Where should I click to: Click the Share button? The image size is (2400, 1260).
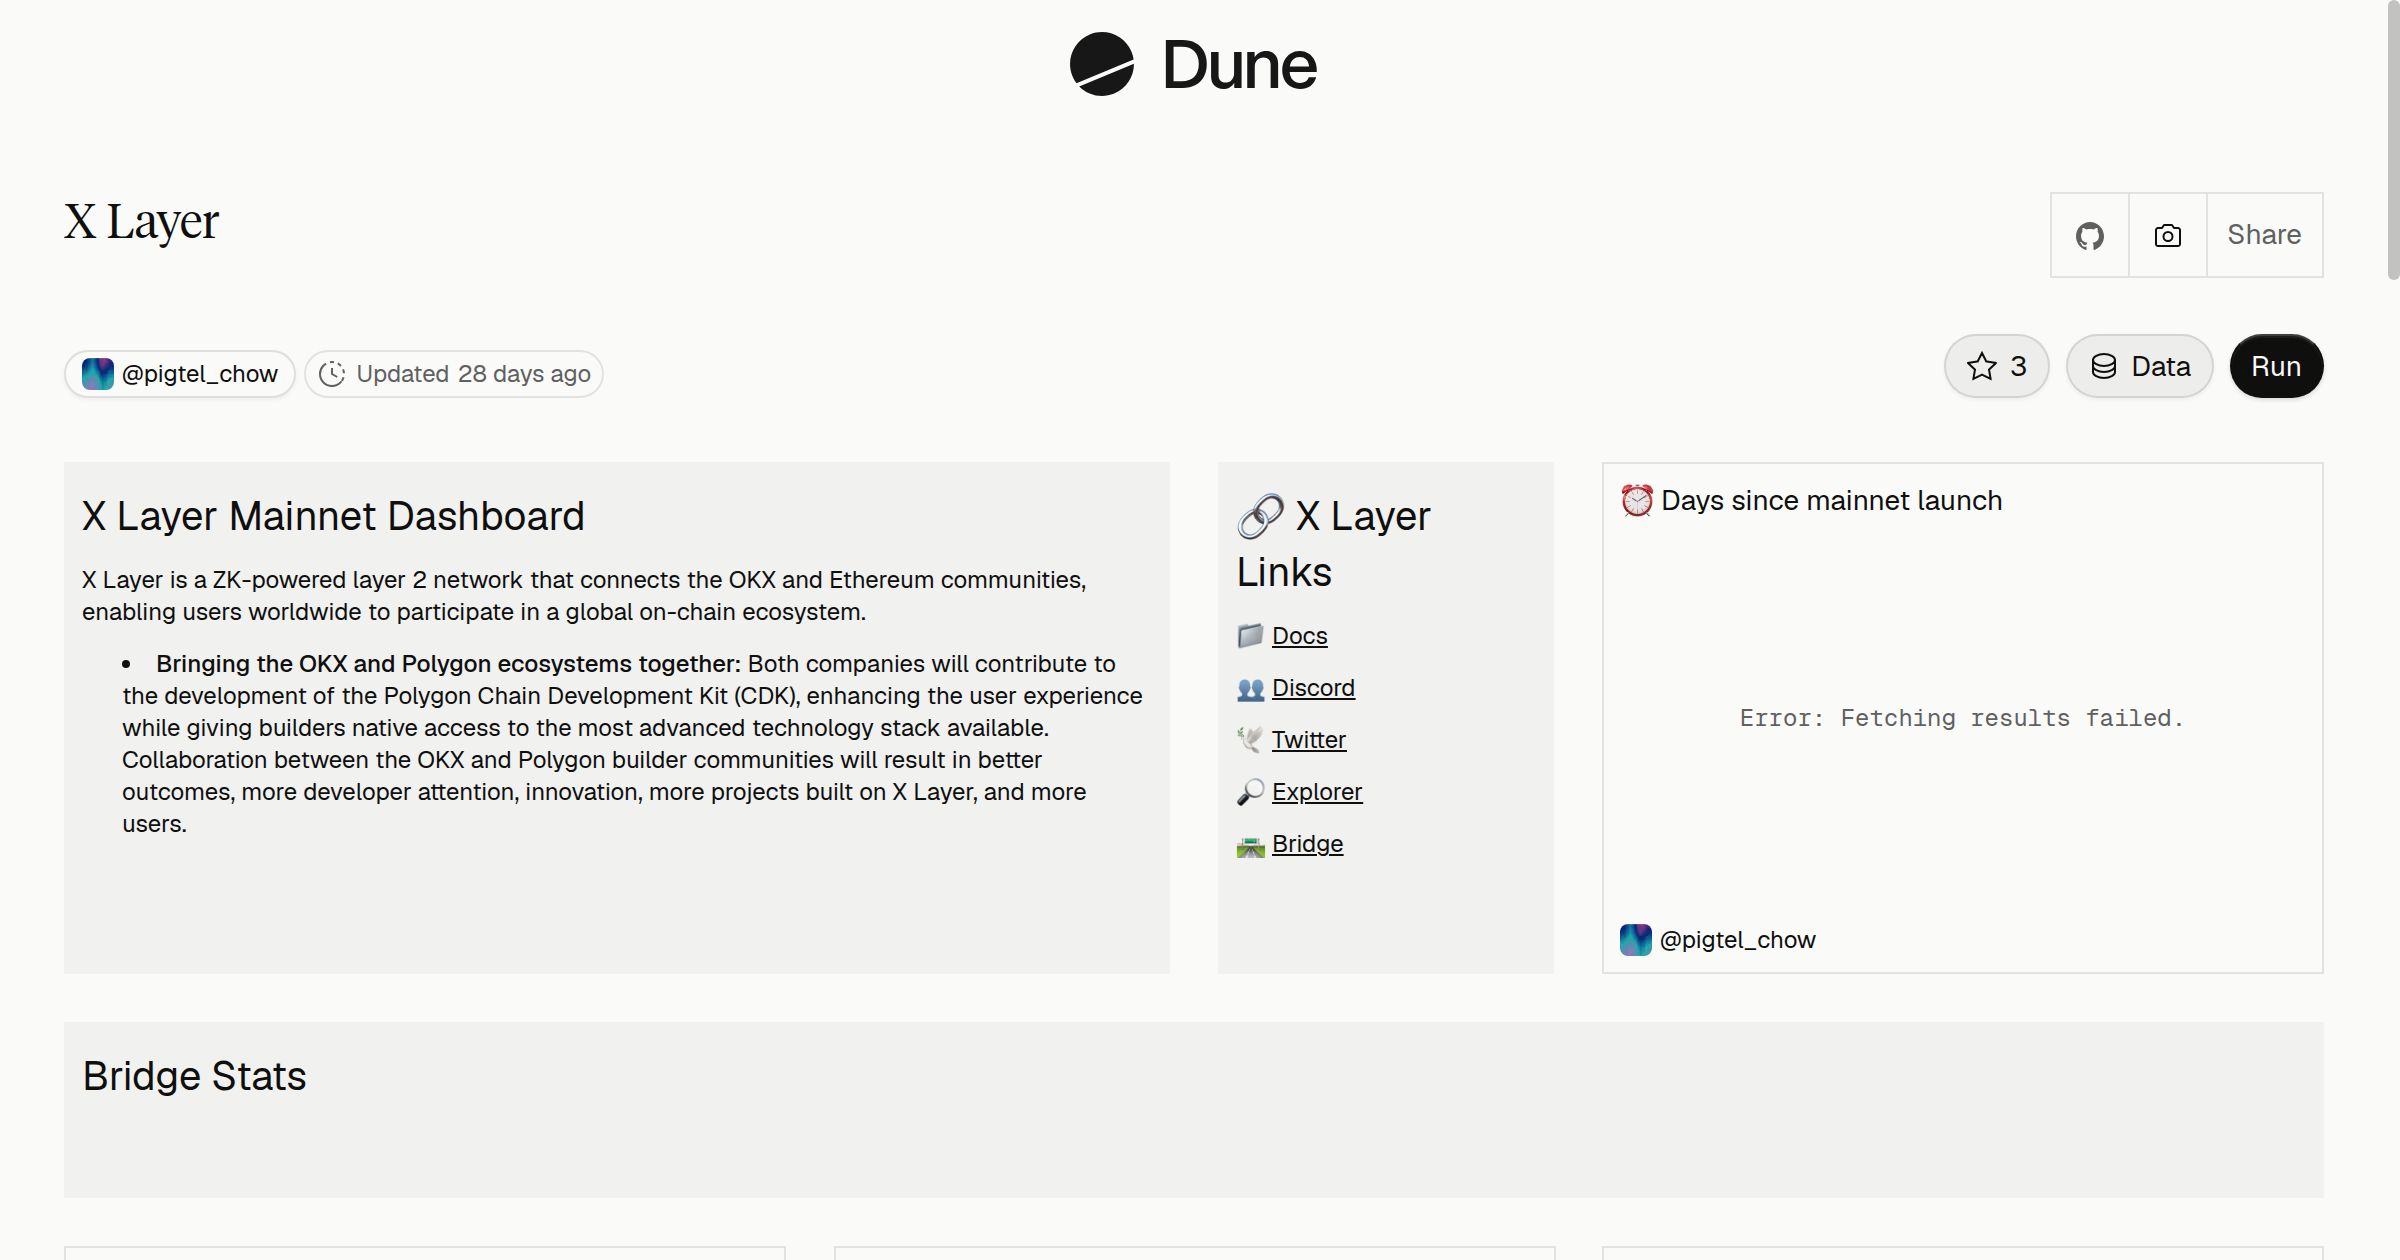(2264, 235)
